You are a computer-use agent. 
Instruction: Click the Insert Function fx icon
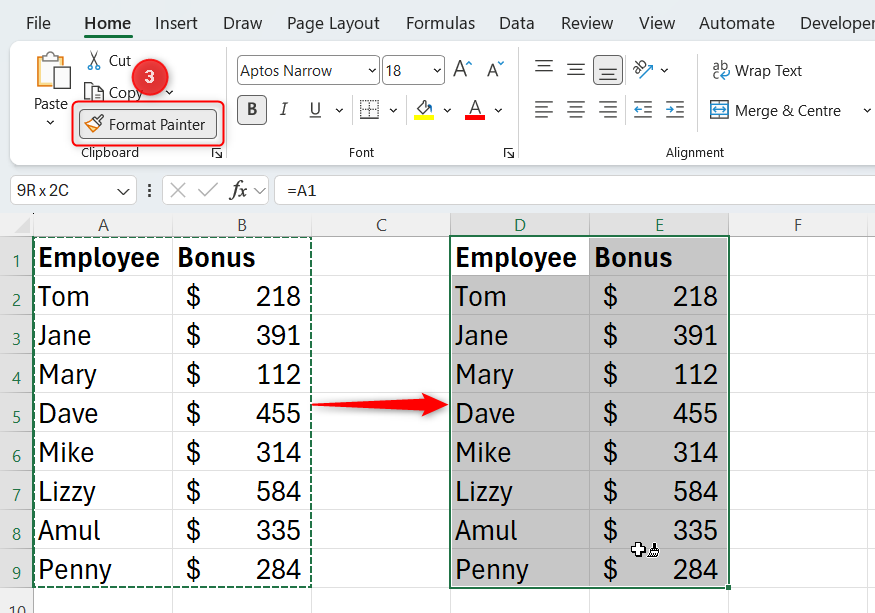238,190
